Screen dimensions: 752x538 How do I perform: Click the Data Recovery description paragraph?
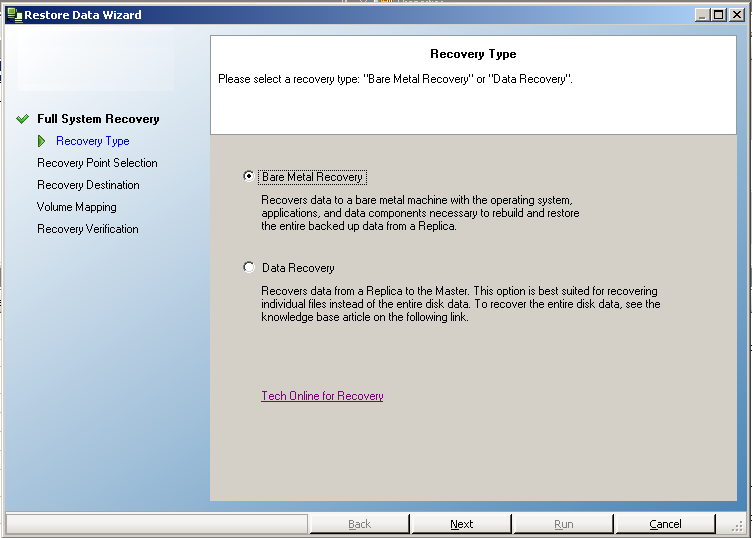coord(460,304)
